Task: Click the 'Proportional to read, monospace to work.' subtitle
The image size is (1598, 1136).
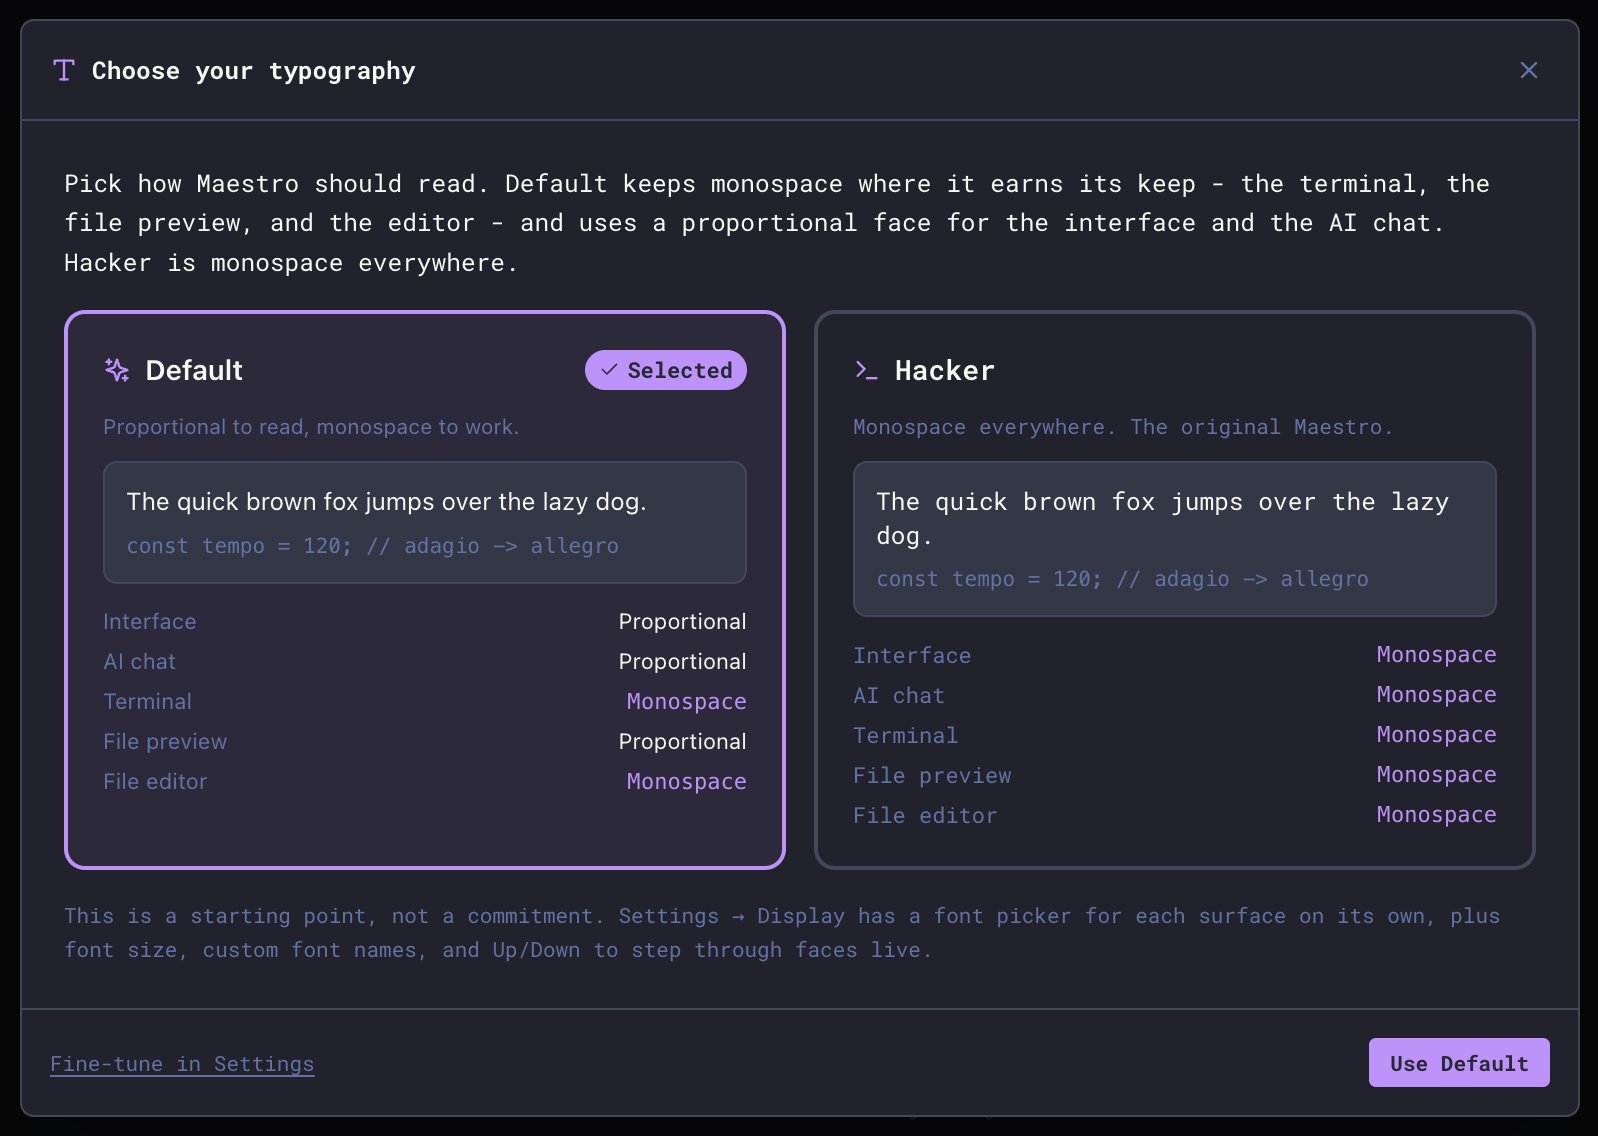Action: click(311, 427)
